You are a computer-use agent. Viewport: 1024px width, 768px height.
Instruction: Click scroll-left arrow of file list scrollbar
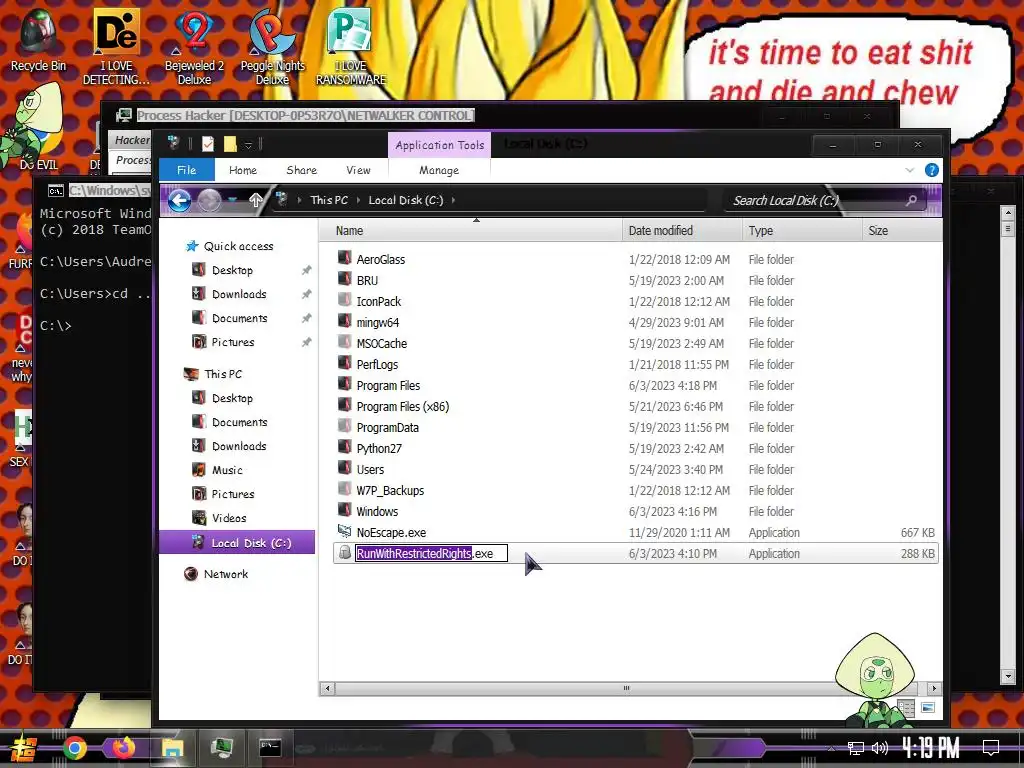point(327,688)
